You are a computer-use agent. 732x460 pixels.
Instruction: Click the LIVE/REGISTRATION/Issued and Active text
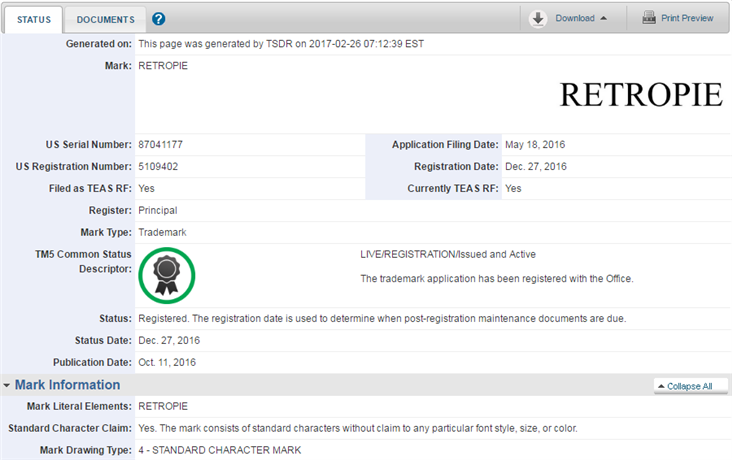pos(448,255)
